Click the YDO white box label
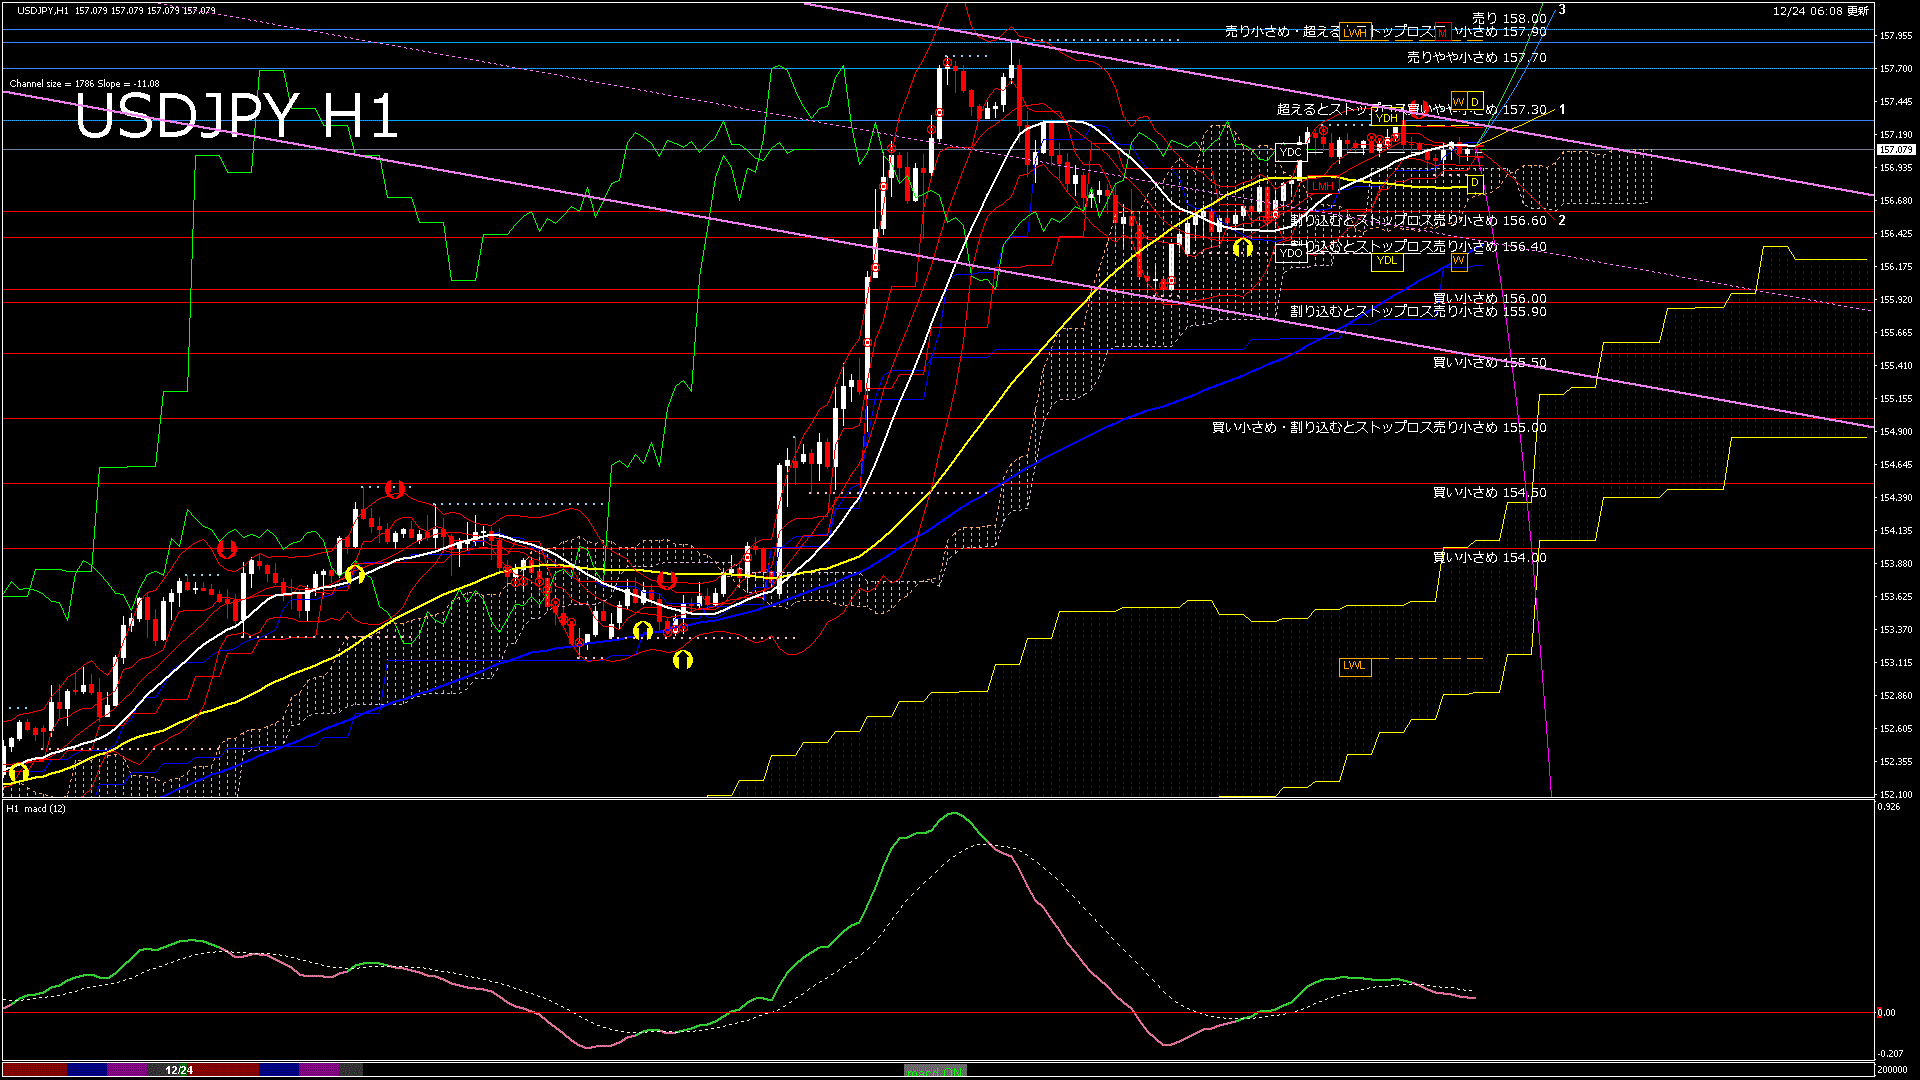 click(1291, 253)
